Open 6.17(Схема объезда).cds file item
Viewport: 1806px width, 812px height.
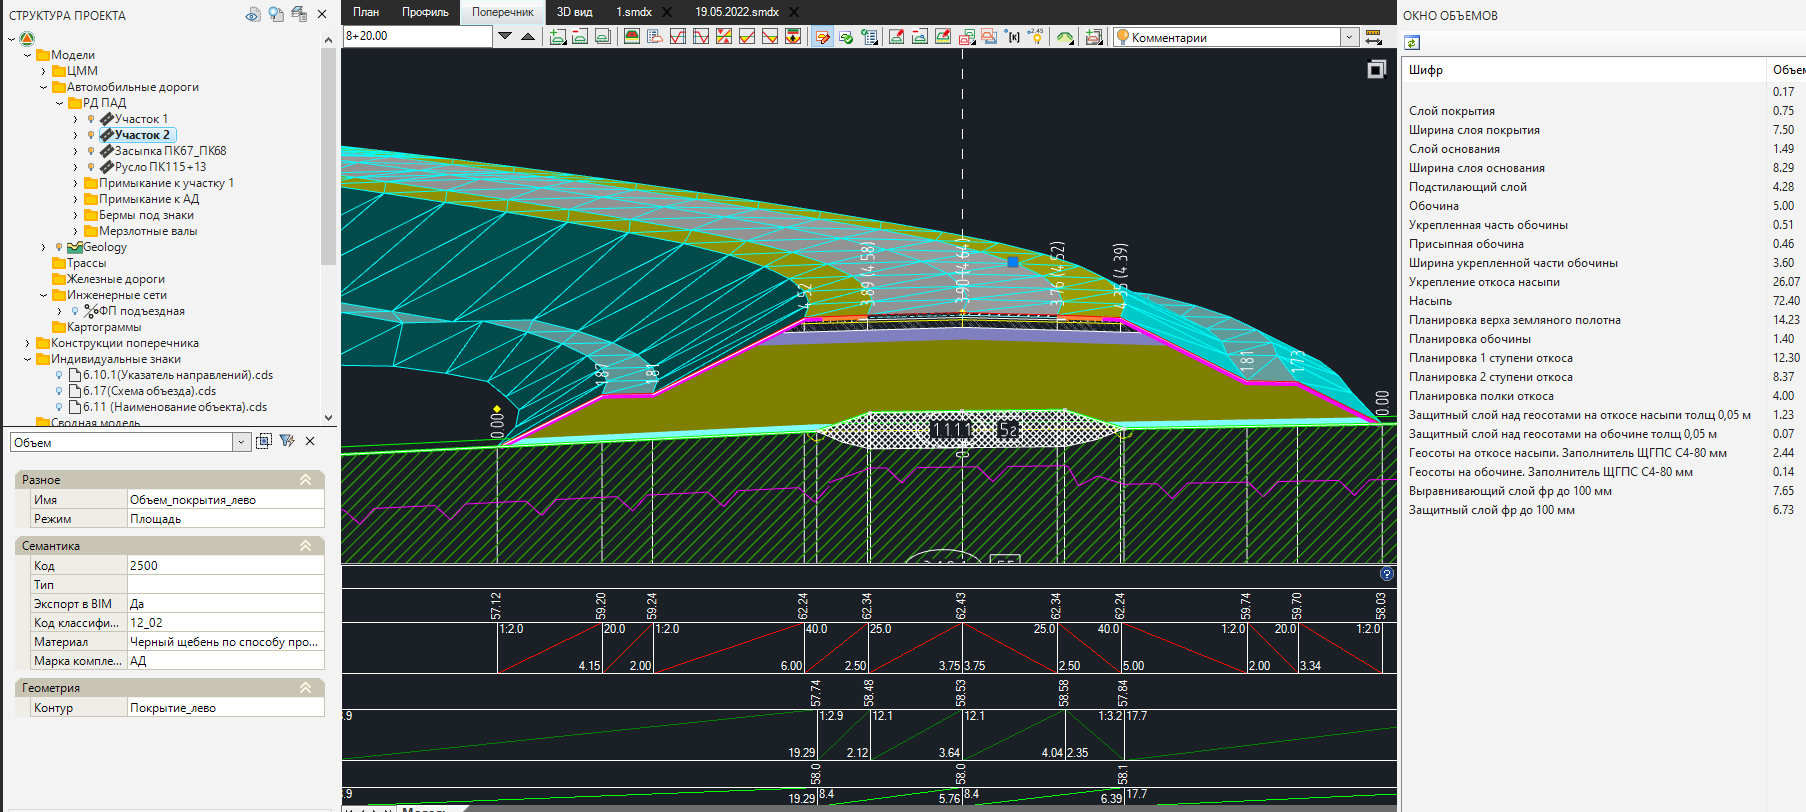(x=149, y=391)
